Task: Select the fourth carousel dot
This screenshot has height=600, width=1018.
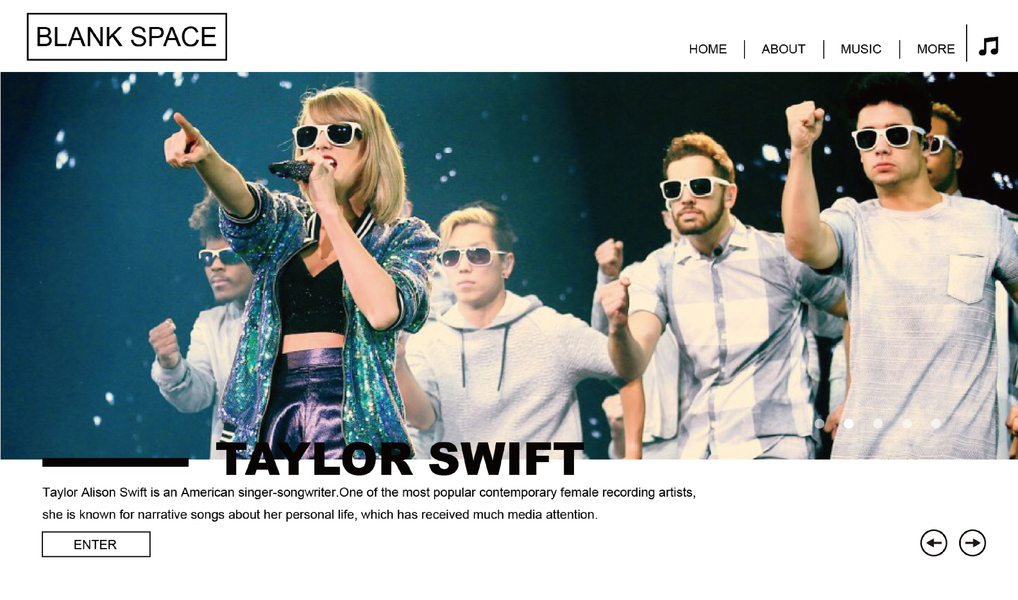Action: coord(907,423)
